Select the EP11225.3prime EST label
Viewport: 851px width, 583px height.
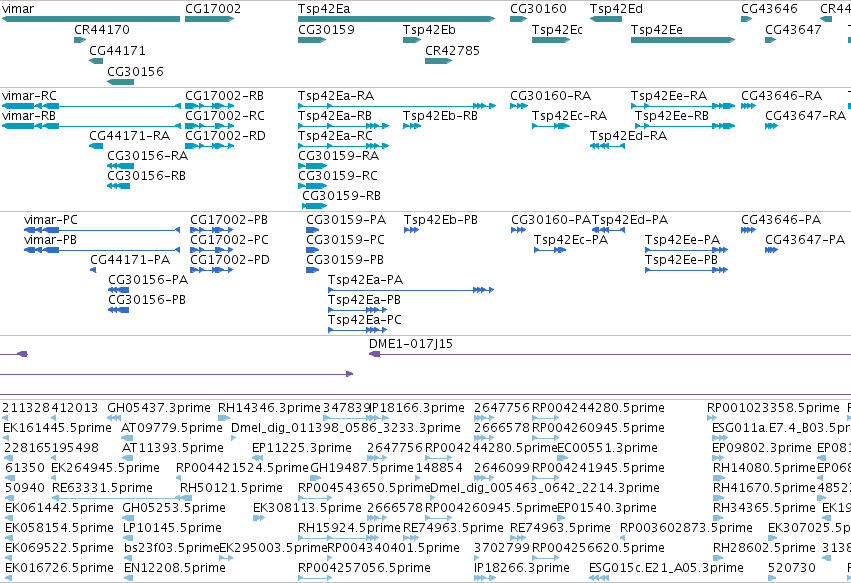[302, 448]
